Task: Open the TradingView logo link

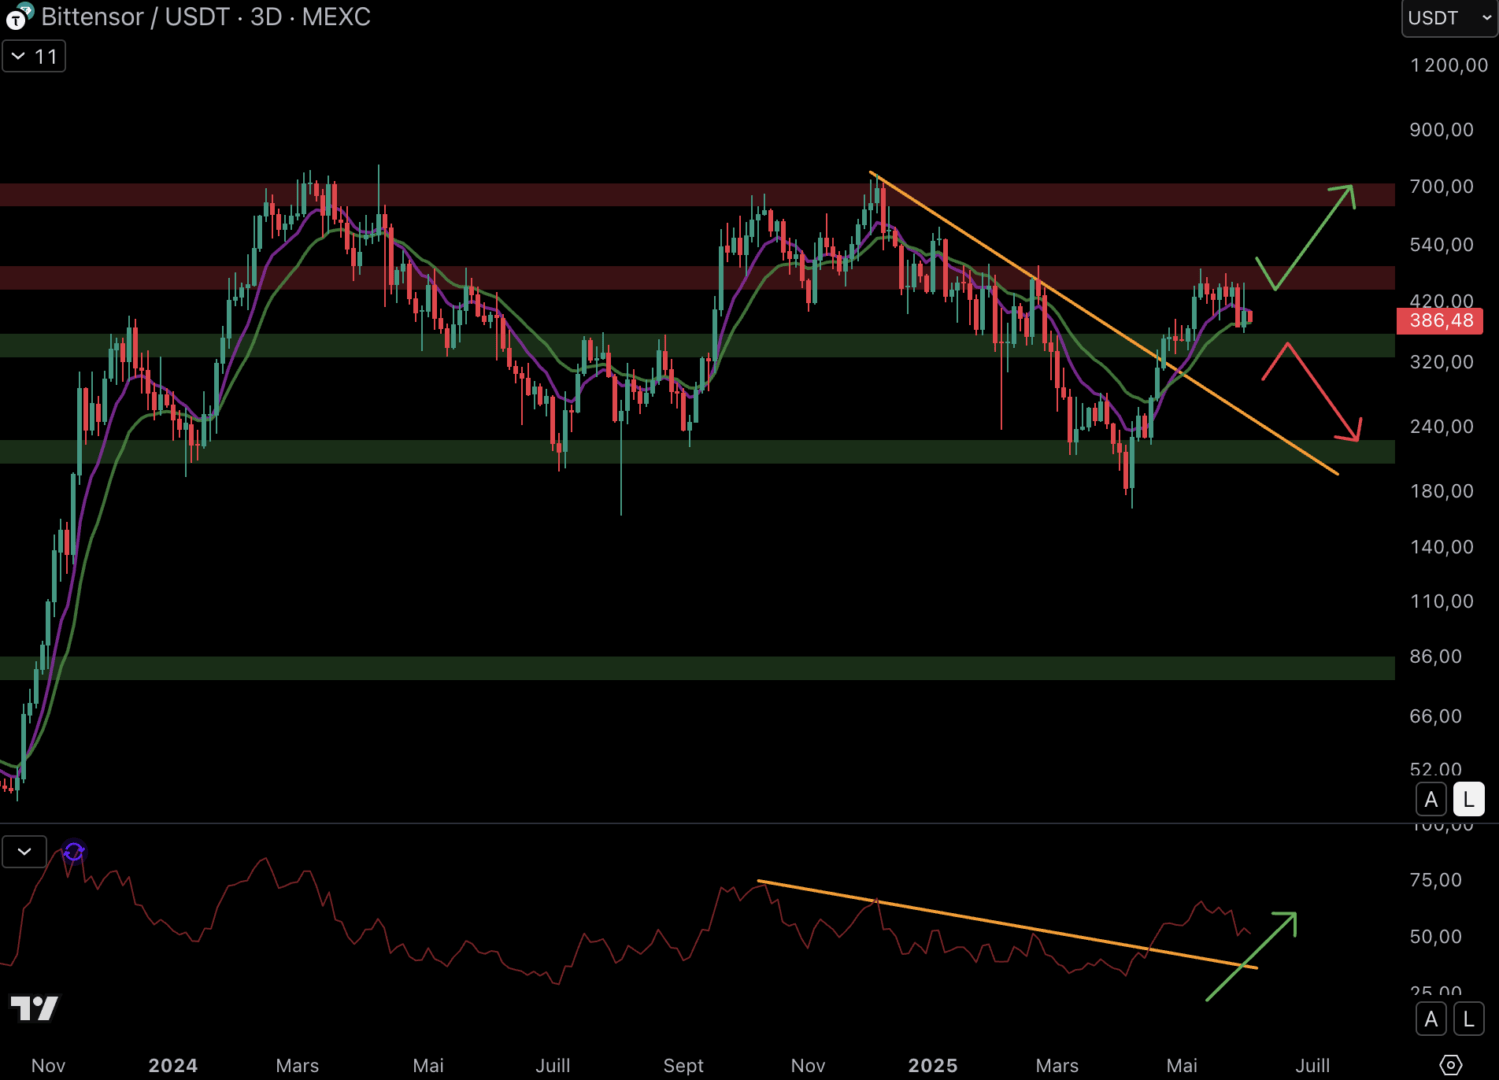Action: coord(34,1008)
